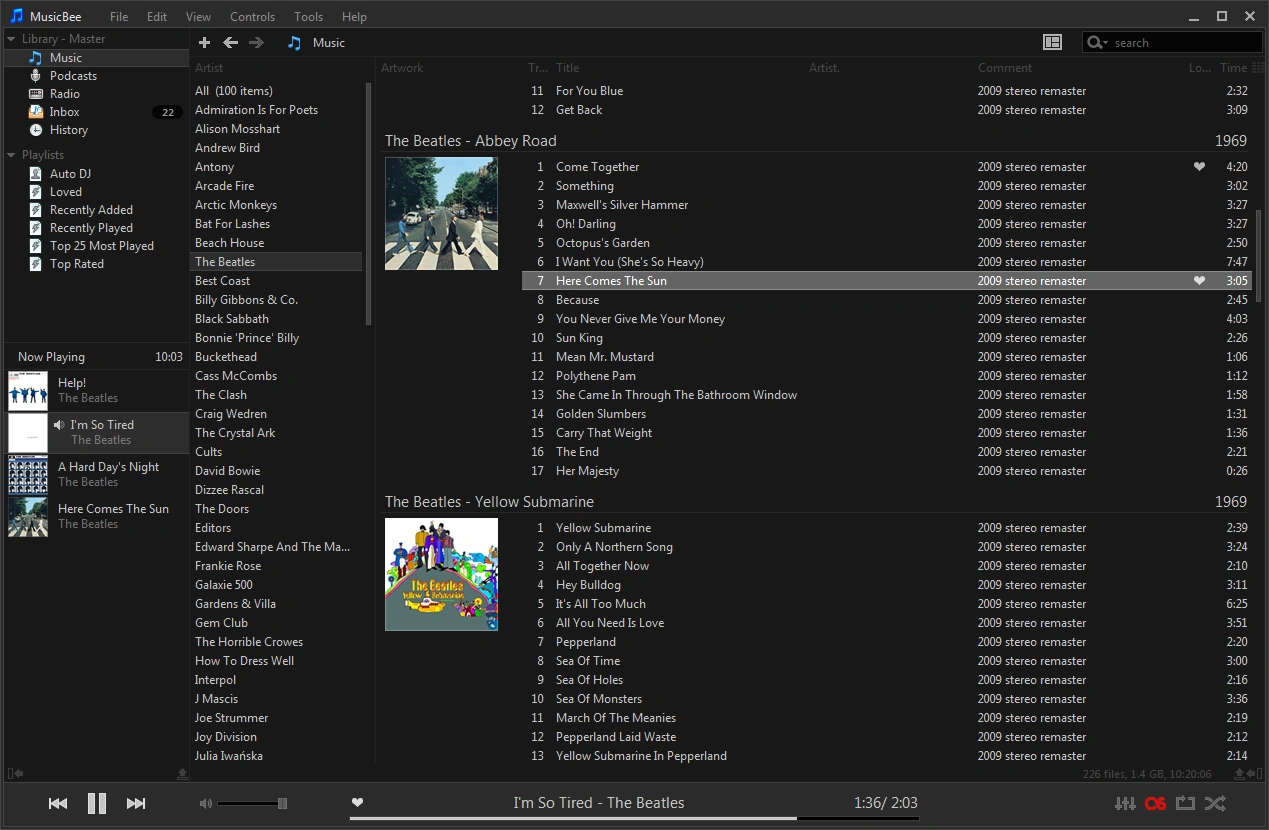The height and width of the screenshot is (830, 1269).
Task: Open the search magnifier dropdown
Action: tap(1097, 42)
